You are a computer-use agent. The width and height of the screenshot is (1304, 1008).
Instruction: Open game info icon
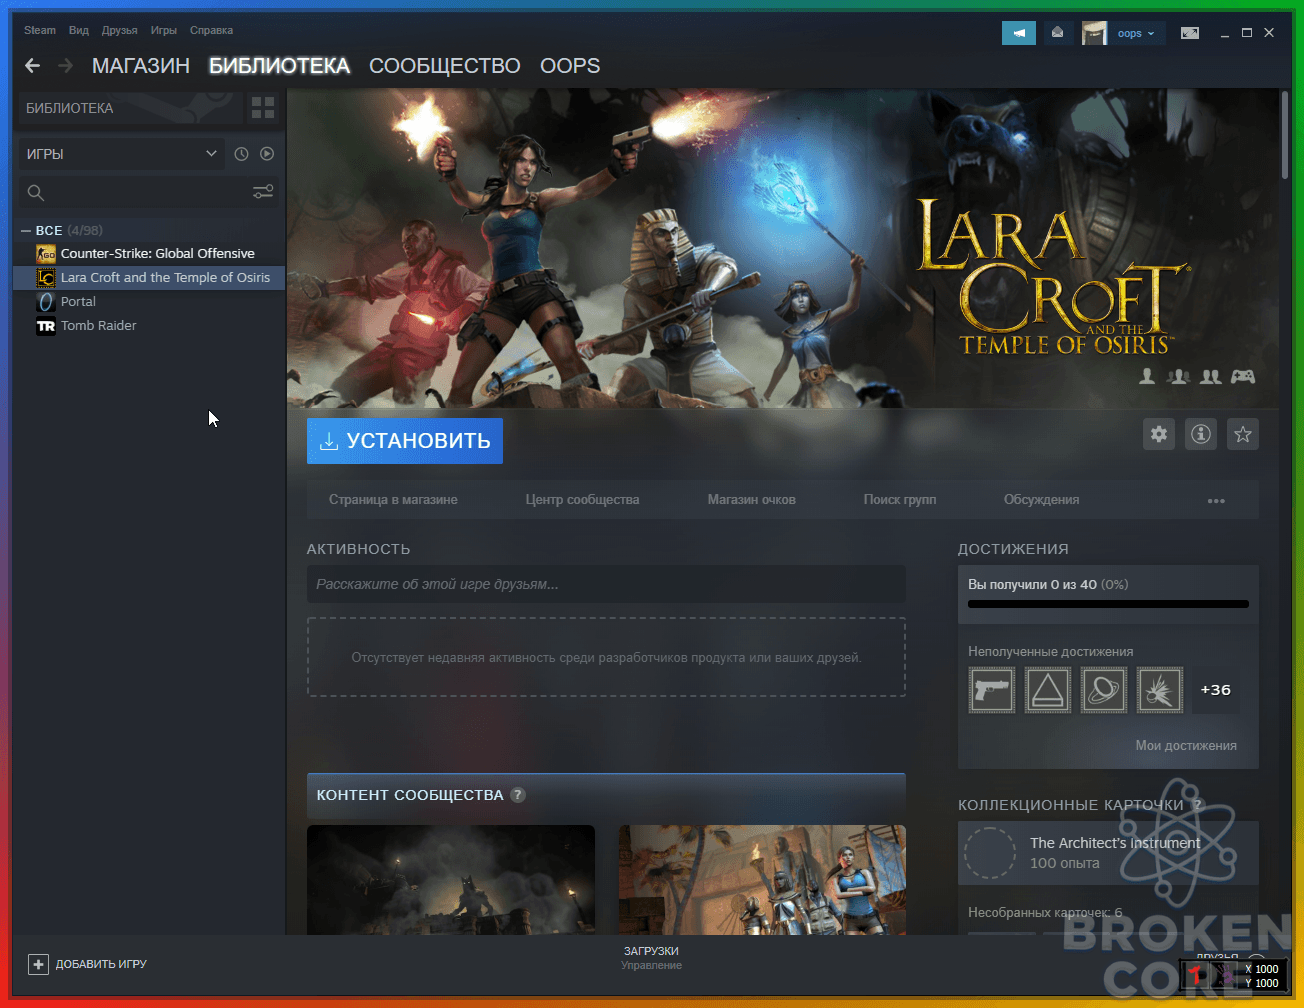1201,434
